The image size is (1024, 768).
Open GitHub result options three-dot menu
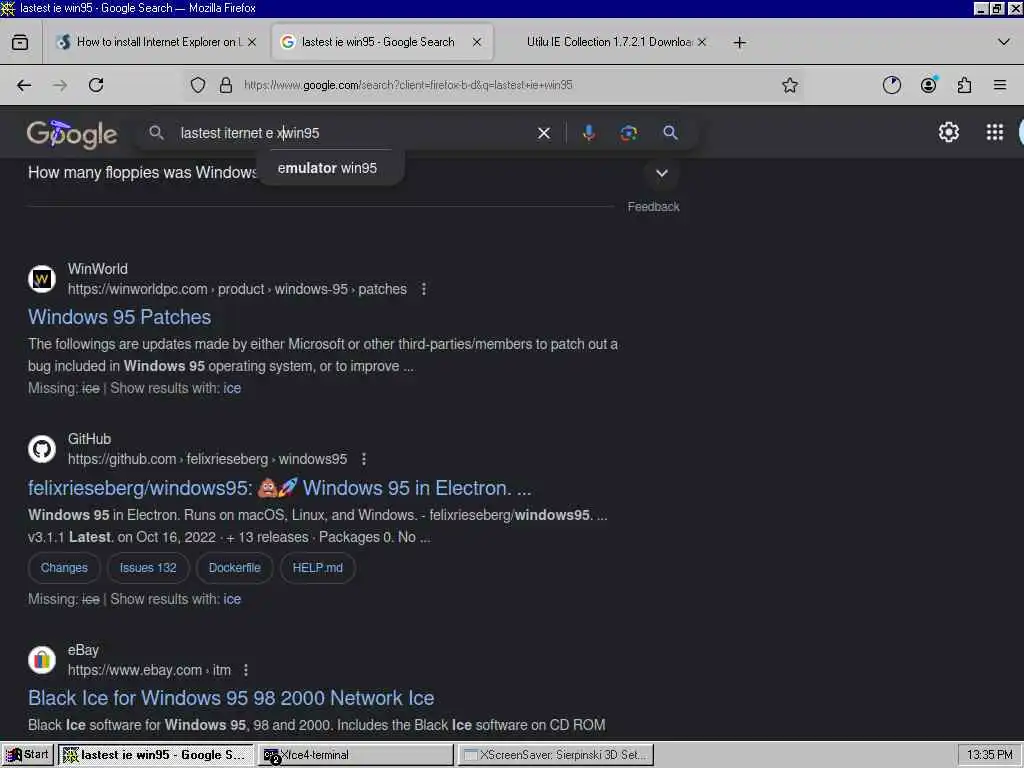(364, 459)
